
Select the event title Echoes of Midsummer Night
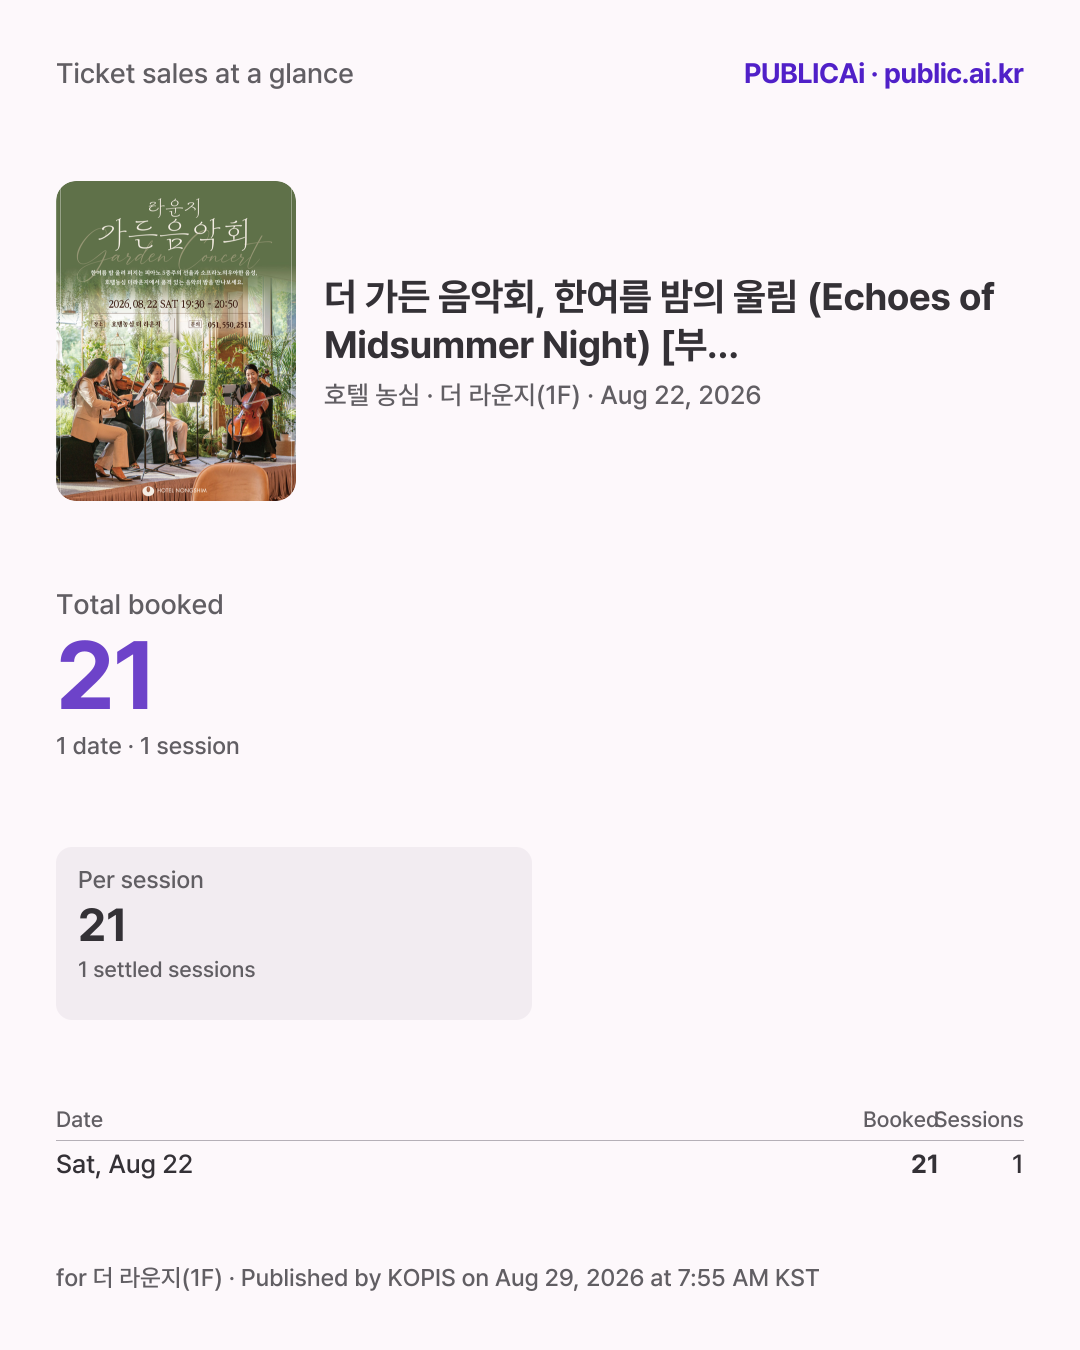(659, 321)
